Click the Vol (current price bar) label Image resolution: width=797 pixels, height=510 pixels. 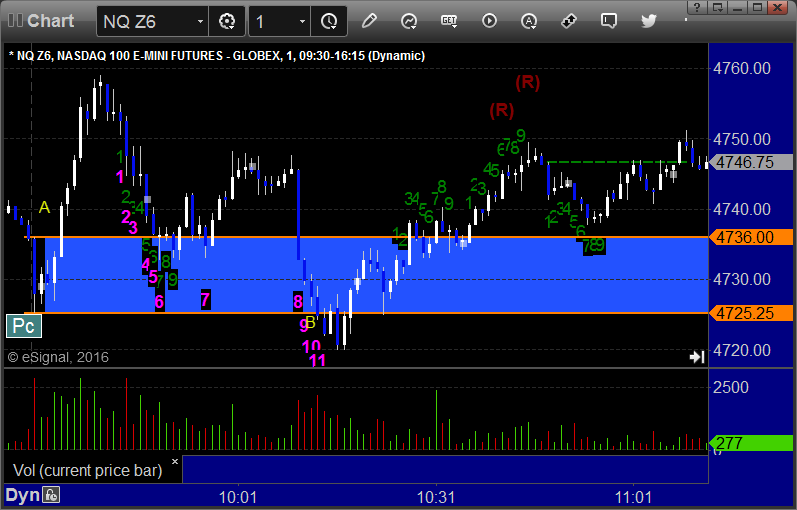[x=87, y=470]
